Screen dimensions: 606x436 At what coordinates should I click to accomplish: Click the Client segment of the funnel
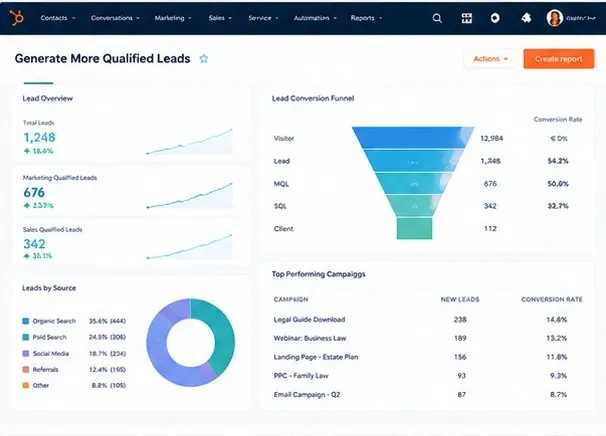tap(414, 228)
